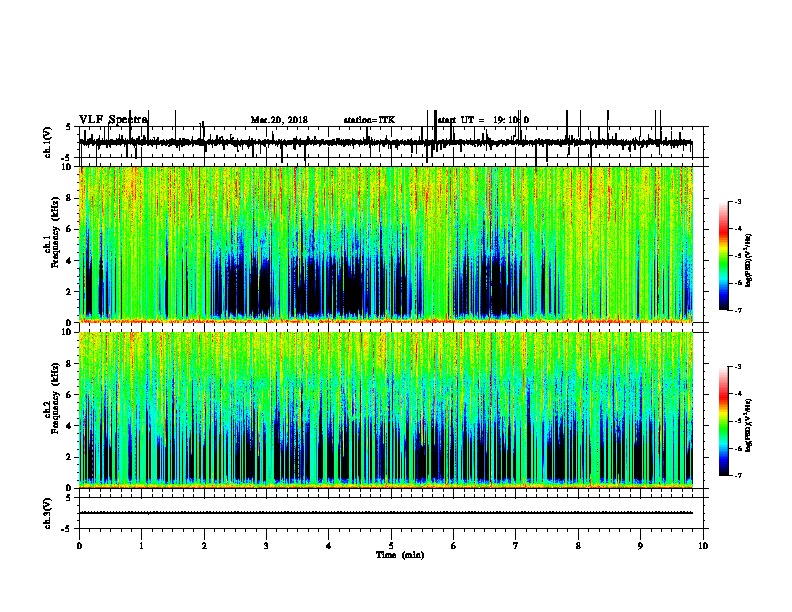This screenshot has width=792, height=612.
Task: Select the date text "Mar.20, 2018"
Action: click(x=279, y=120)
